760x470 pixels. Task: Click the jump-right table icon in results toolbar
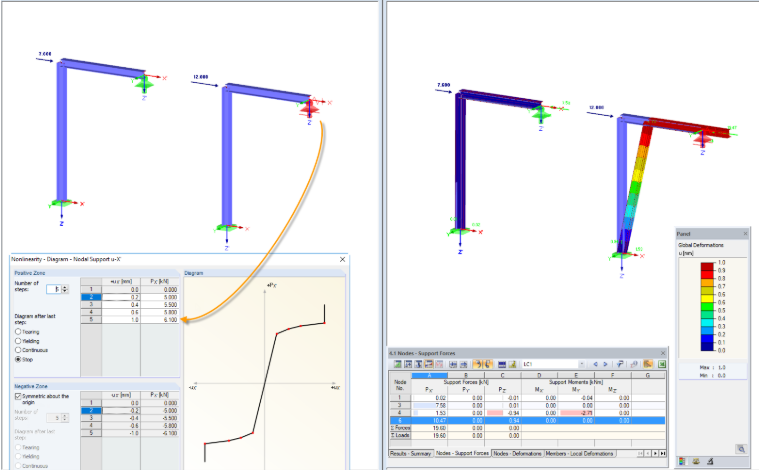point(464,364)
